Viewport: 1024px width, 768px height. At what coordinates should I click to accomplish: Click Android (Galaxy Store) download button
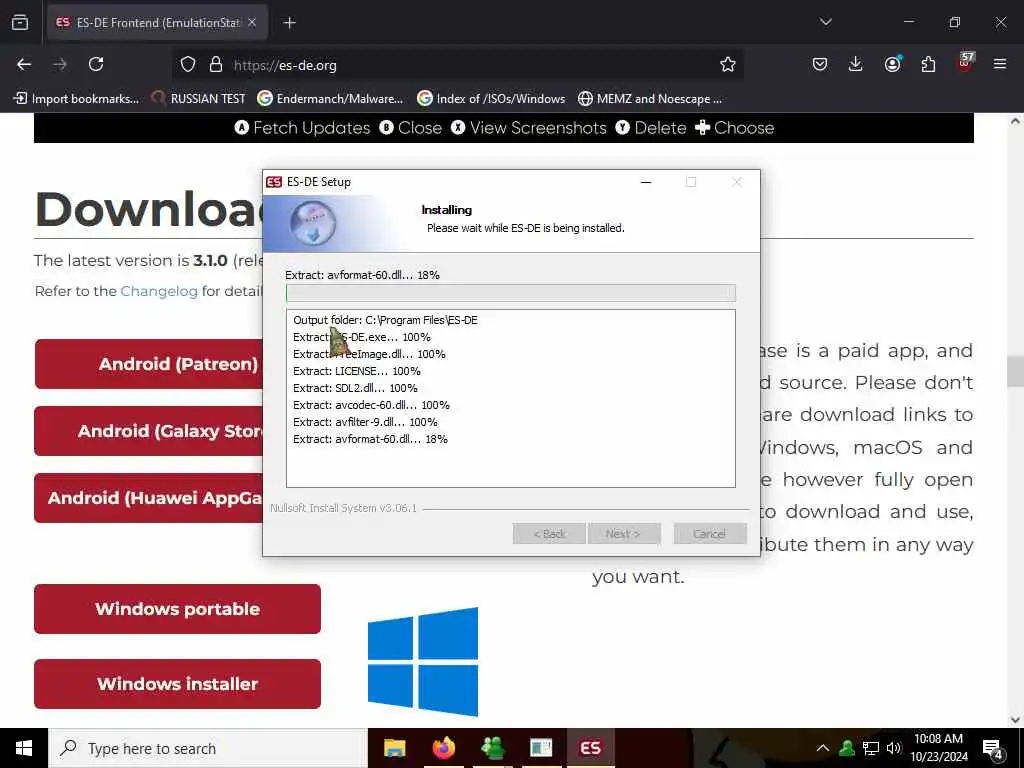tap(149, 431)
